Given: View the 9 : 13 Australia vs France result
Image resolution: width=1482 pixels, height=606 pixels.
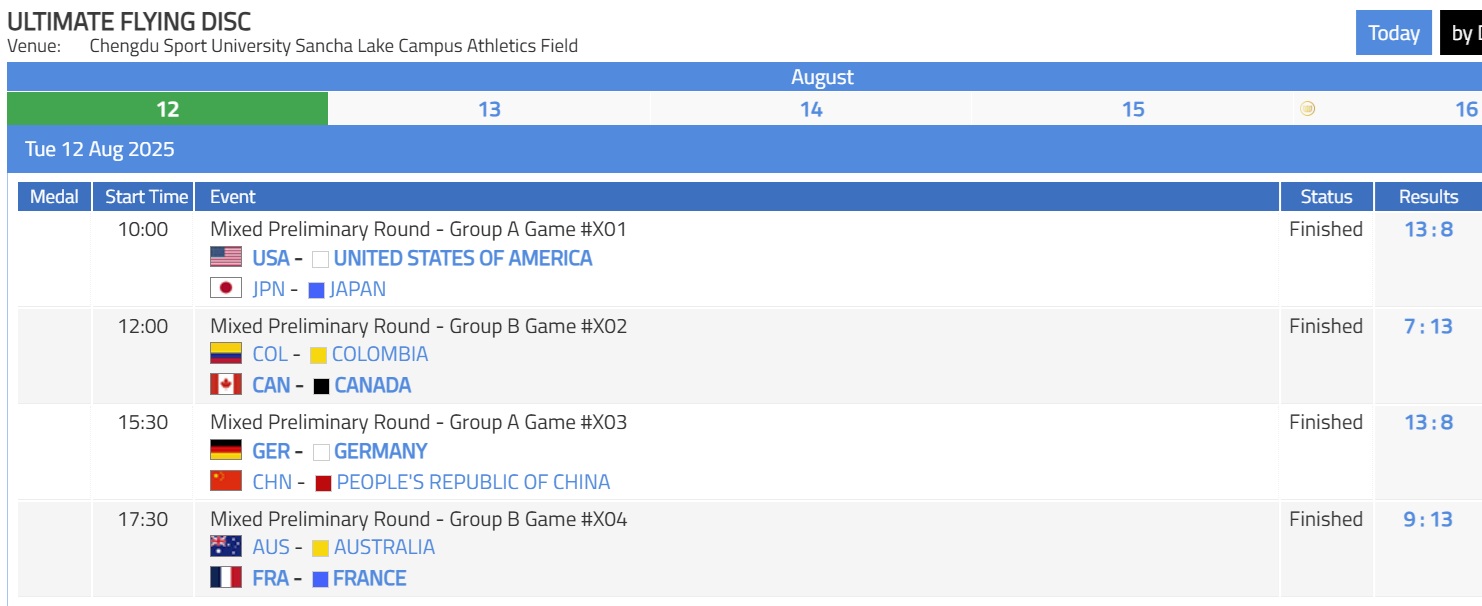Looking at the screenshot, I should point(1428,519).
